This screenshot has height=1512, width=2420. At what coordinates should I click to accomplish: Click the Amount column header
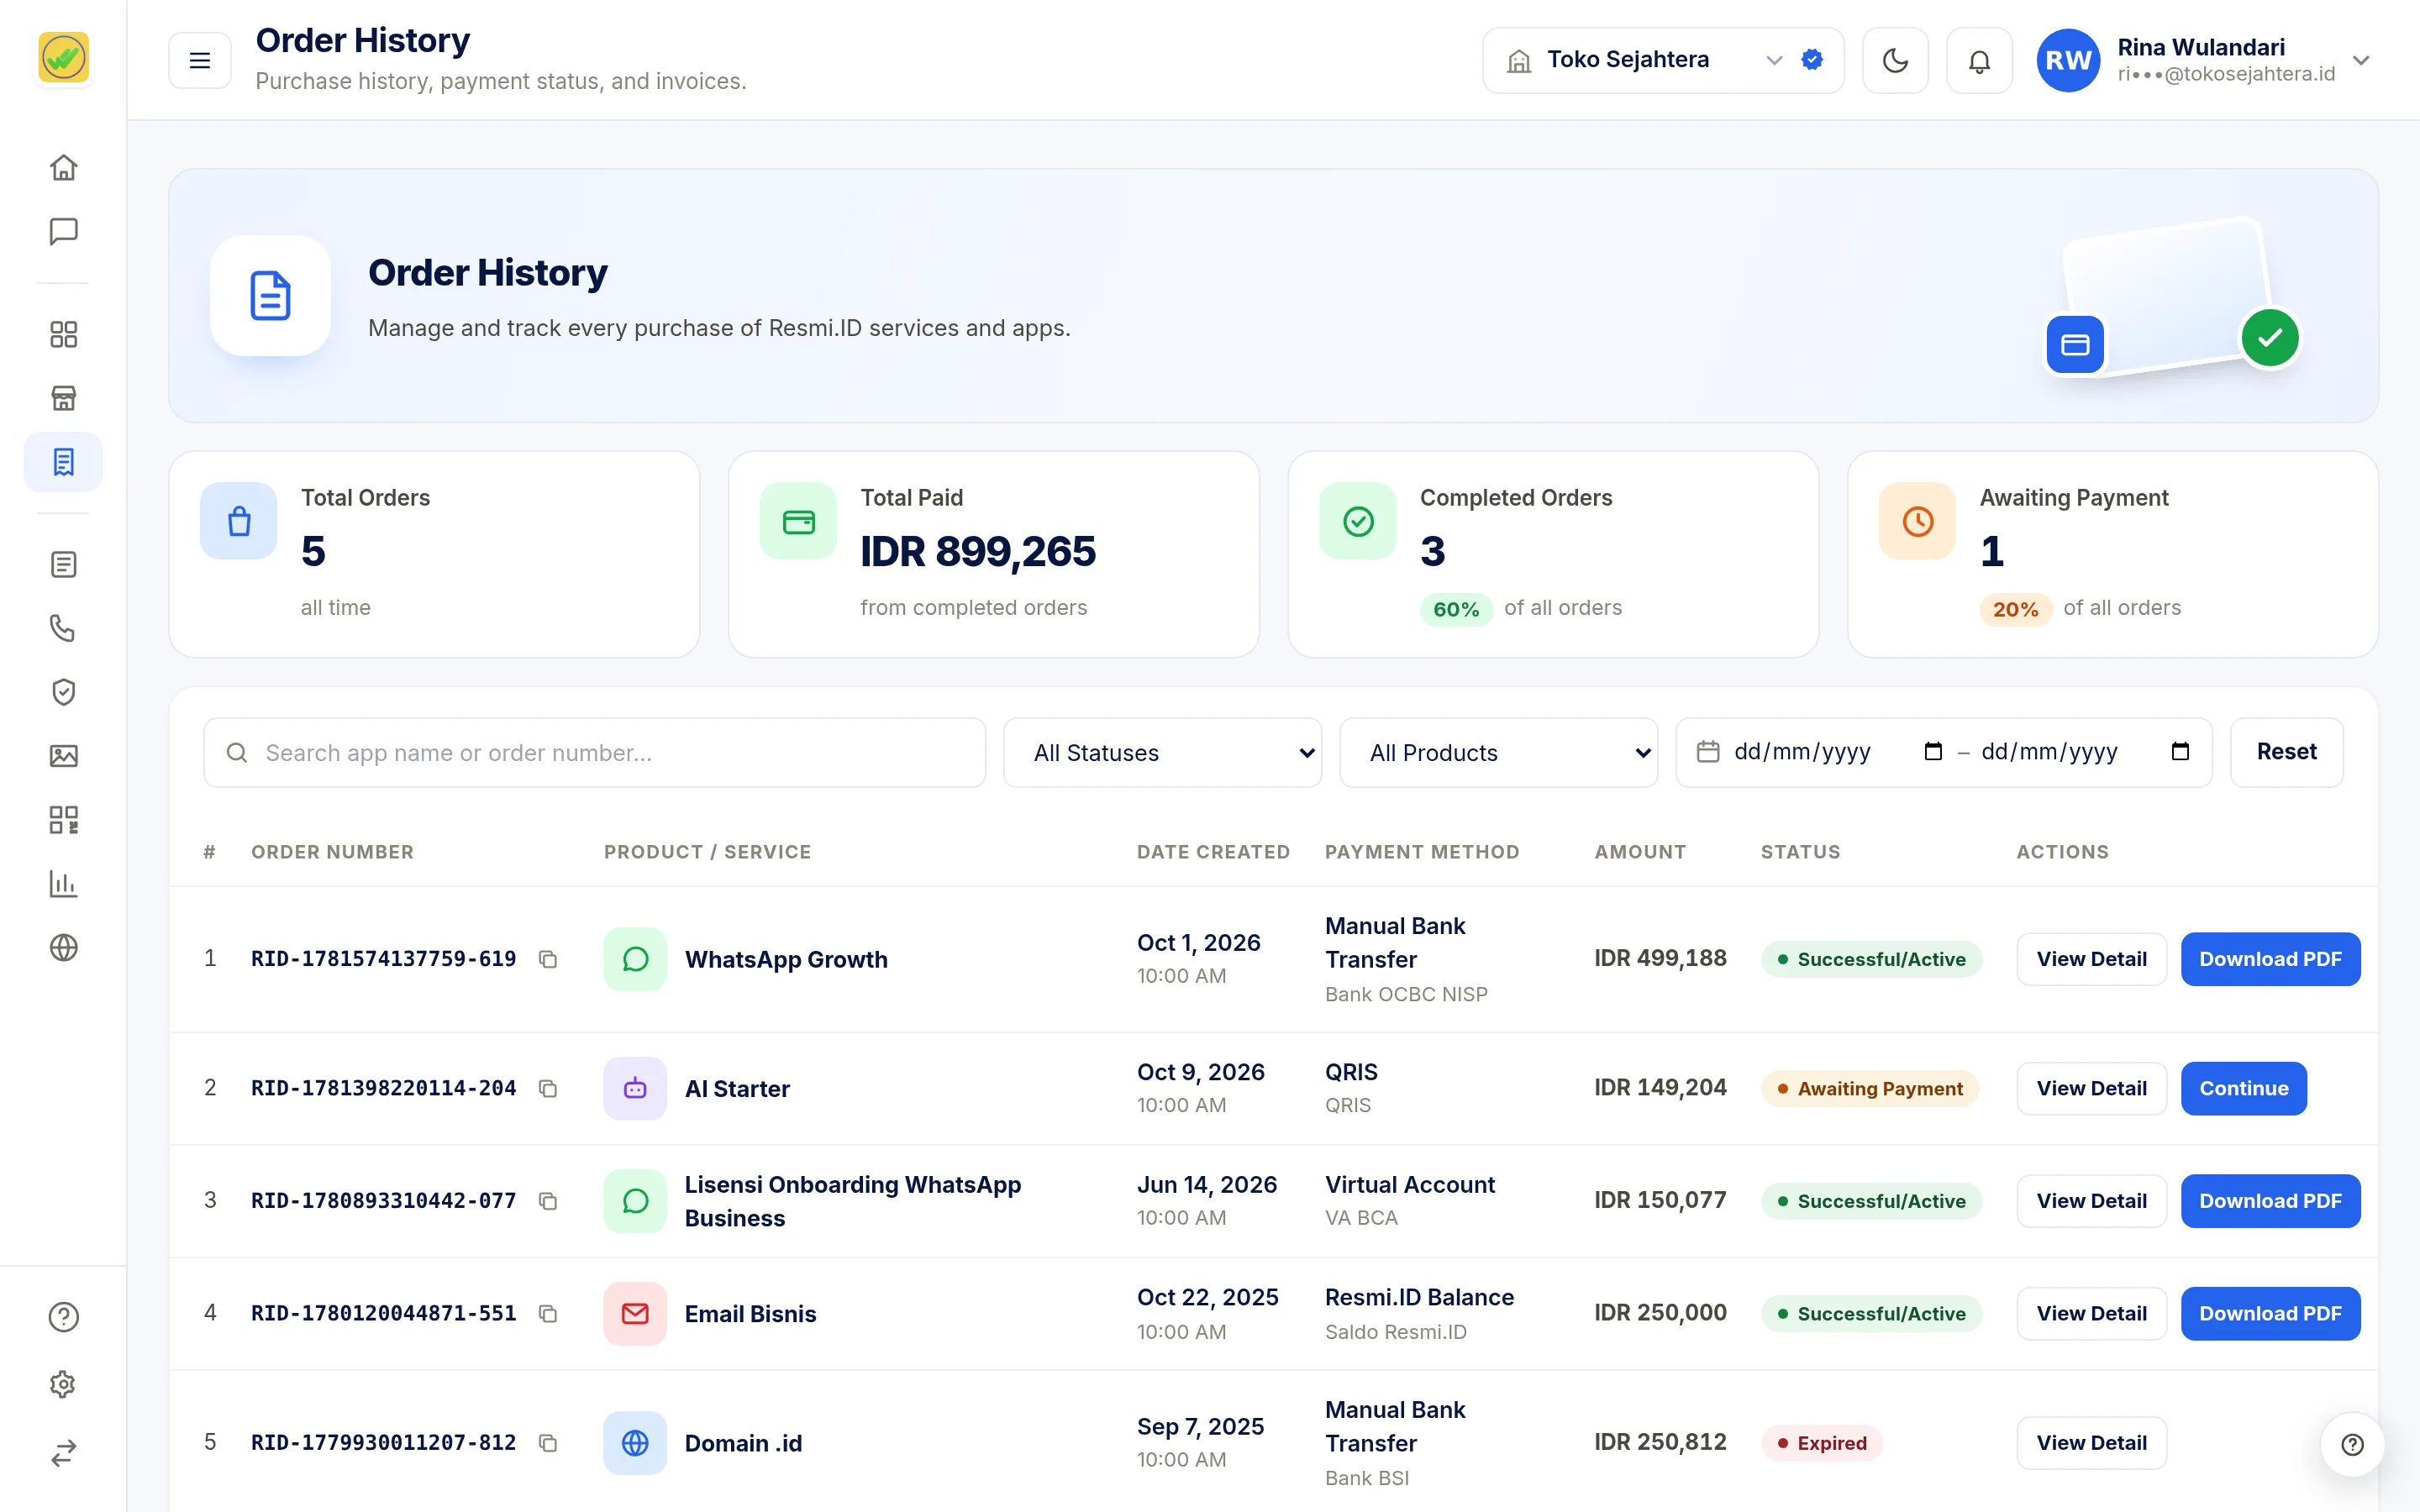click(1640, 852)
